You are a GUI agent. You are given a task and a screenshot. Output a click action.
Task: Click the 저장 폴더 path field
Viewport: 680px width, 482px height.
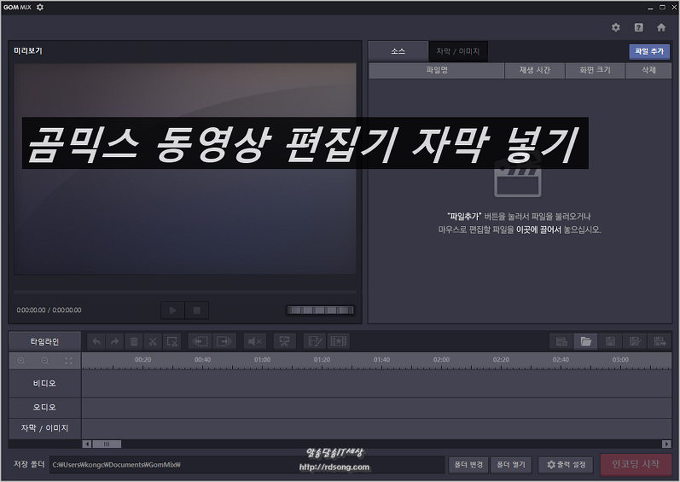247,465
